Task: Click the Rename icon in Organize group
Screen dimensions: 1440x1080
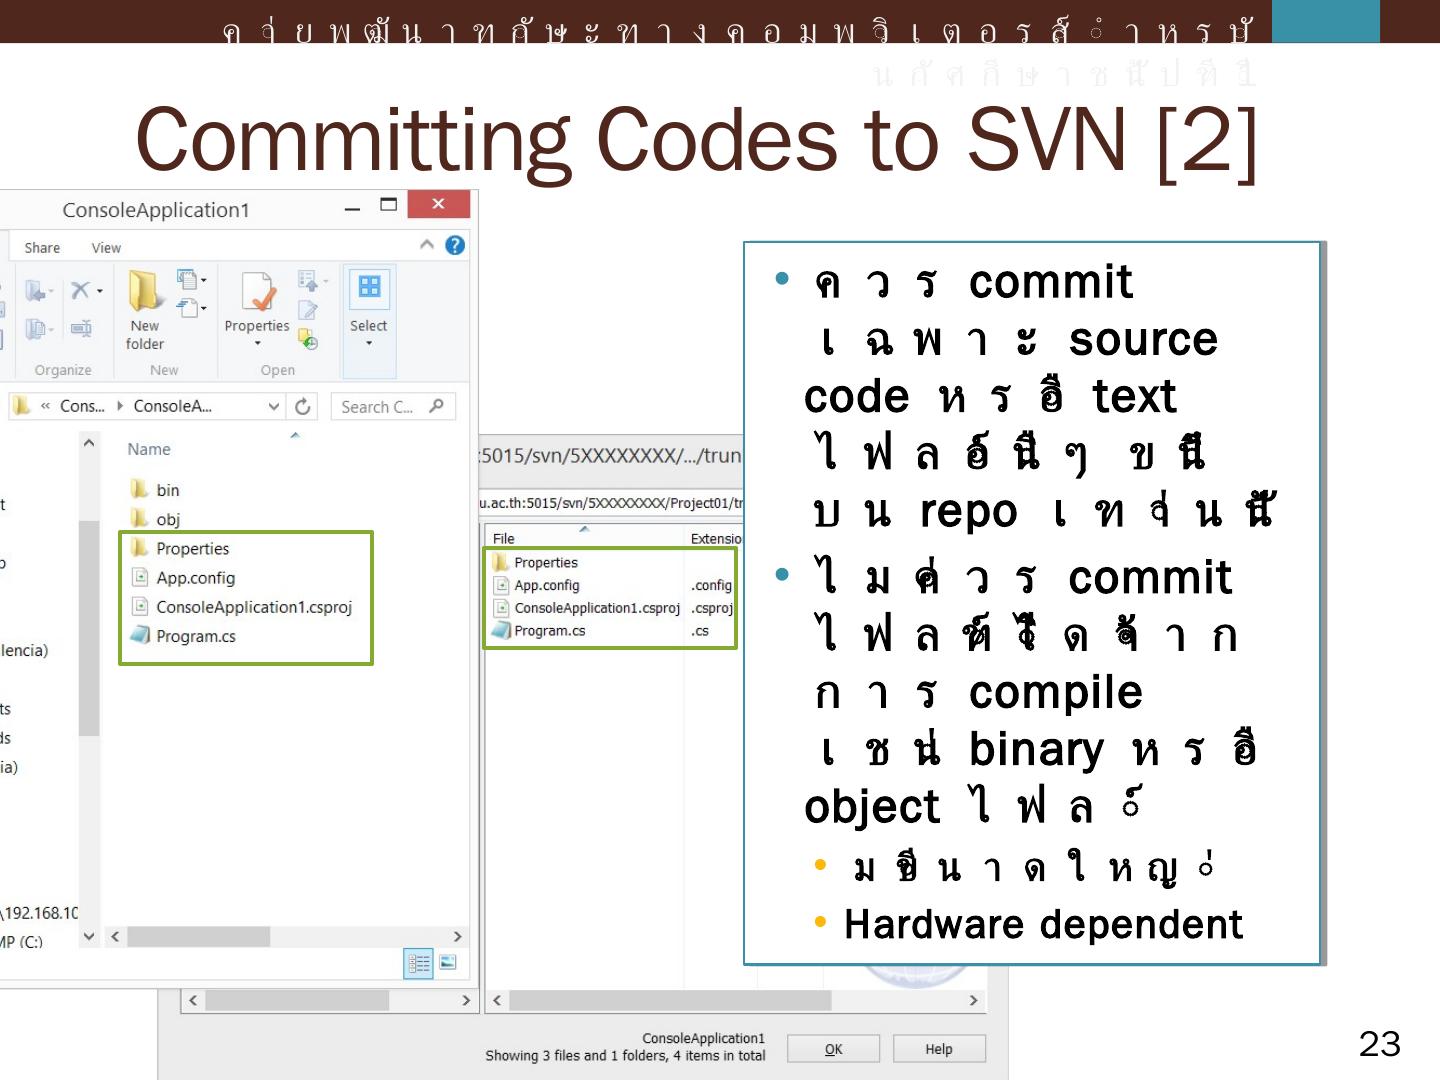Action: pos(81,328)
